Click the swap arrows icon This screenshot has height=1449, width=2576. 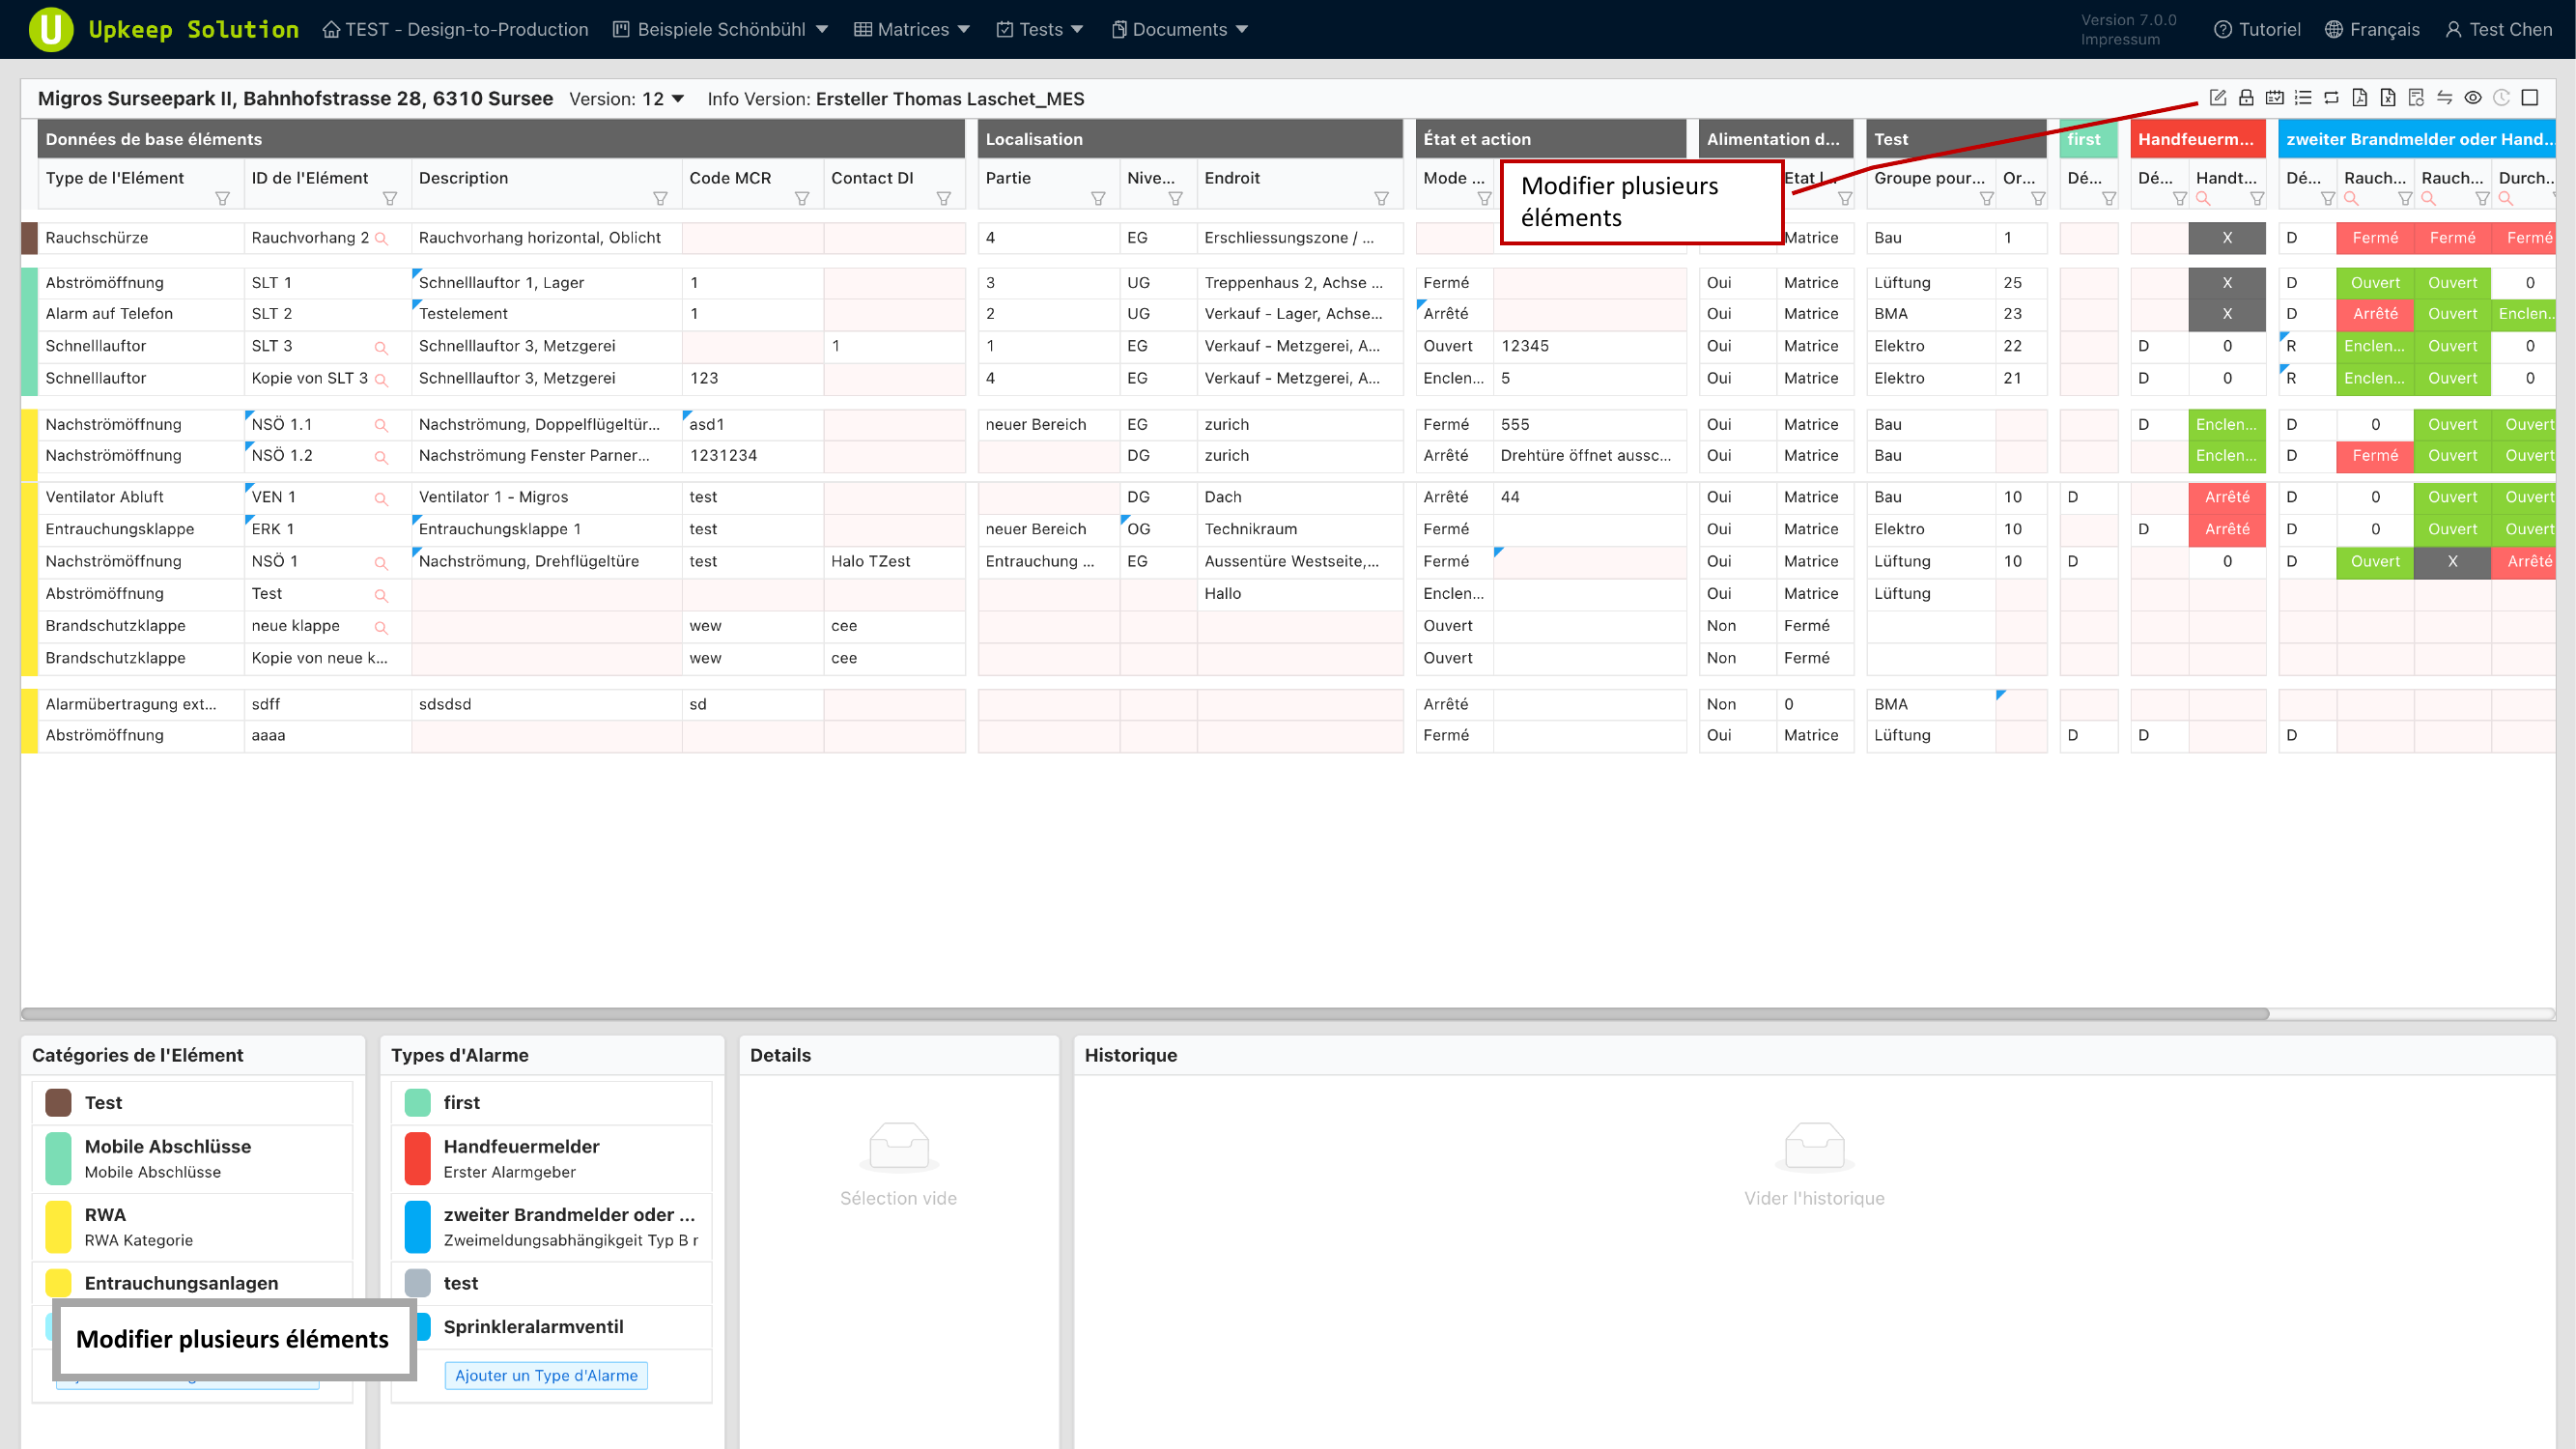click(x=2444, y=98)
